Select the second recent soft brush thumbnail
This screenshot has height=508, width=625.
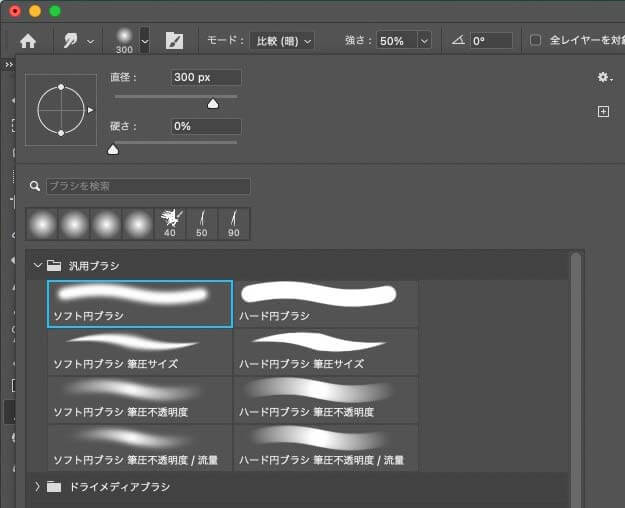[x=74, y=224]
